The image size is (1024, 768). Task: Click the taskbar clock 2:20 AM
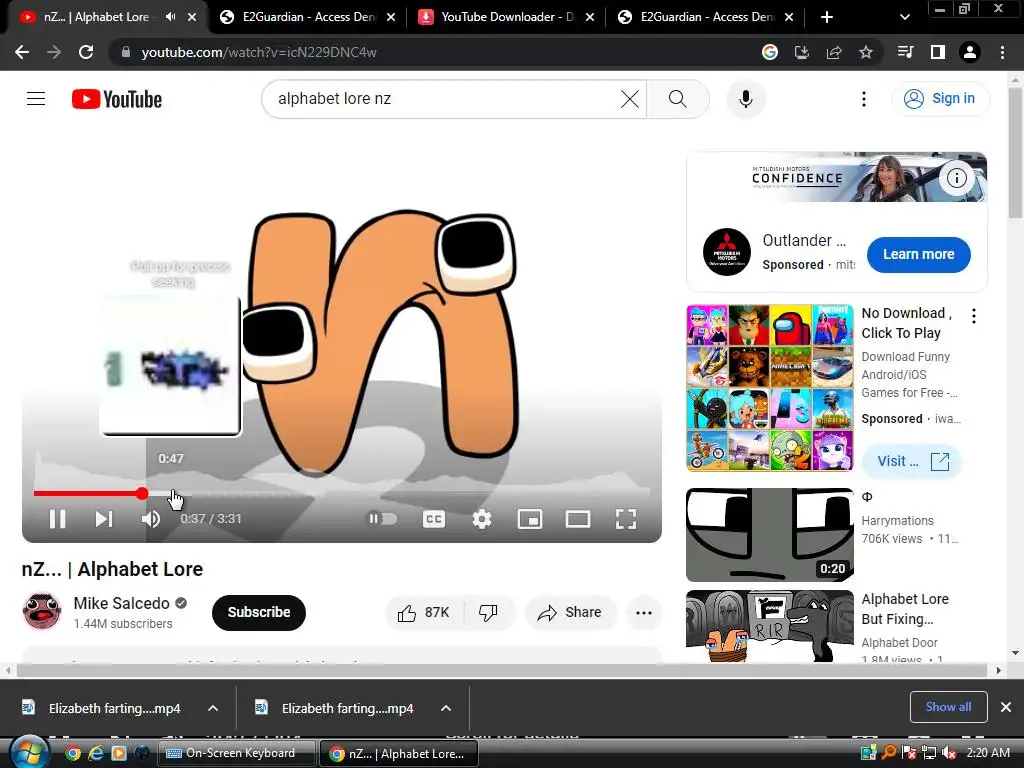(988, 753)
